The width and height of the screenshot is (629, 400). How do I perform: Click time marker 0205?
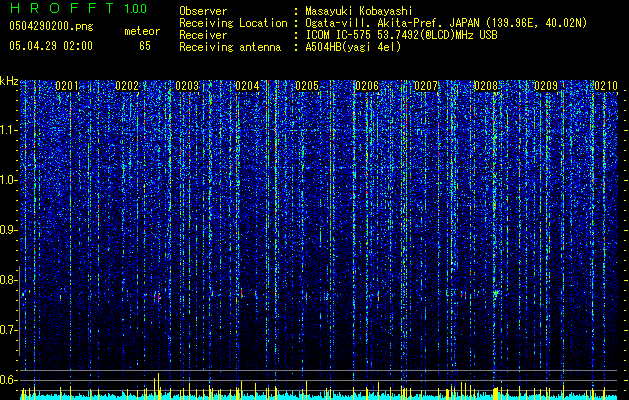coord(307,86)
